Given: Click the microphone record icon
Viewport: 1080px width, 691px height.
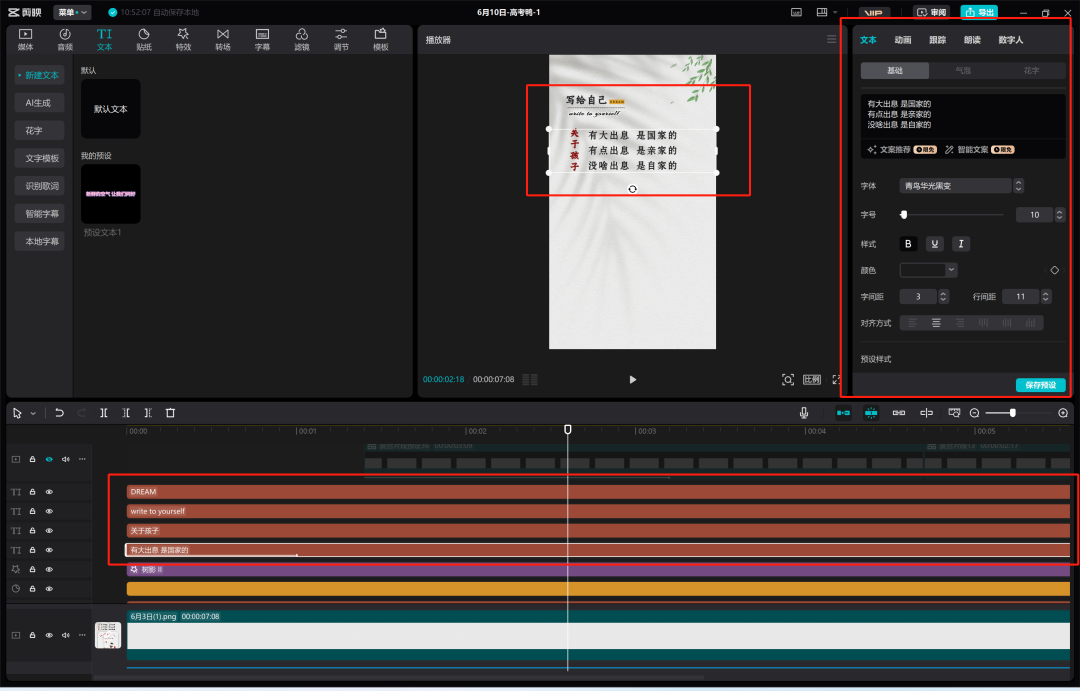Looking at the screenshot, I should point(804,412).
